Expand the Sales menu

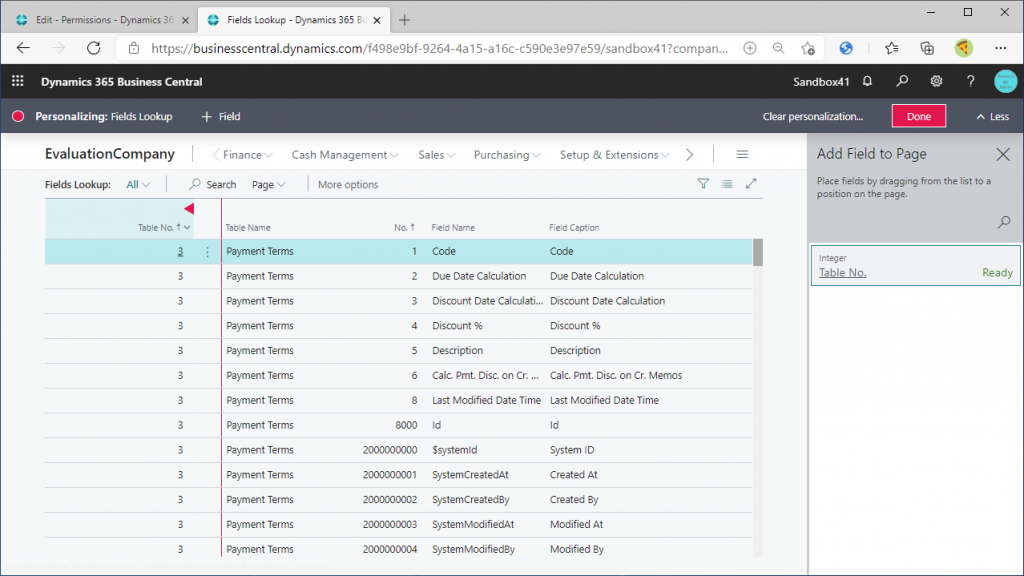pos(437,155)
